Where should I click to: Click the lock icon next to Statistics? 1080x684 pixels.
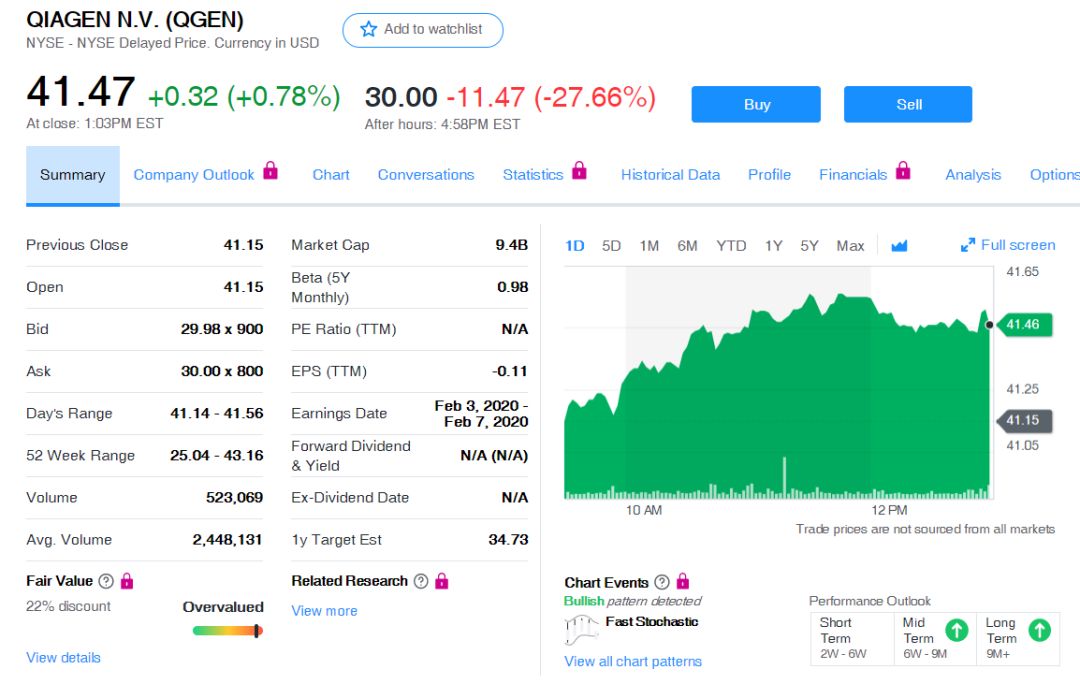coord(579,170)
